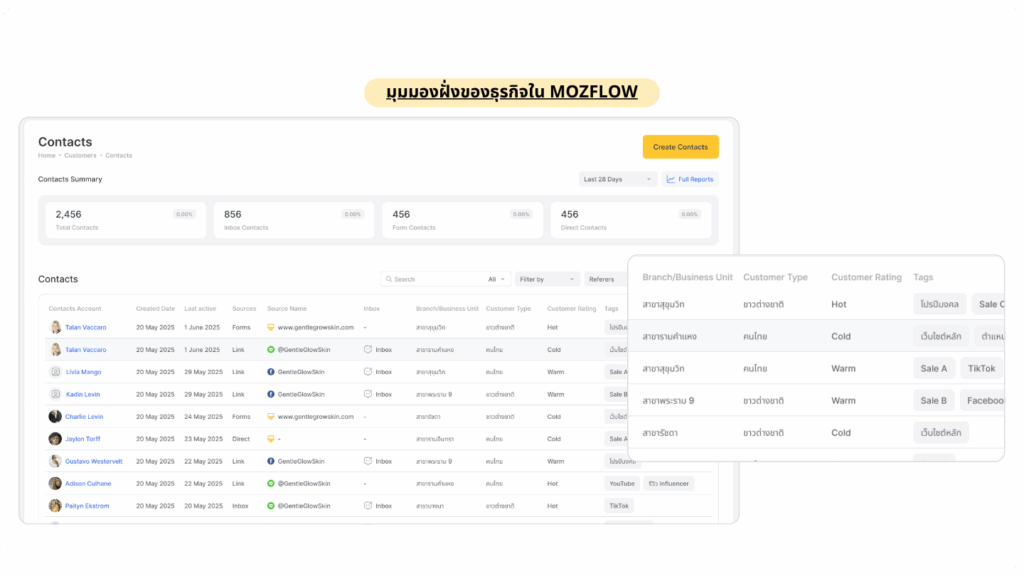The height and width of the screenshot is (576, 1024).
Task: Click the Sale B tag in the enlarged panel
Action: pyautogui.click(x=934, y=400)
